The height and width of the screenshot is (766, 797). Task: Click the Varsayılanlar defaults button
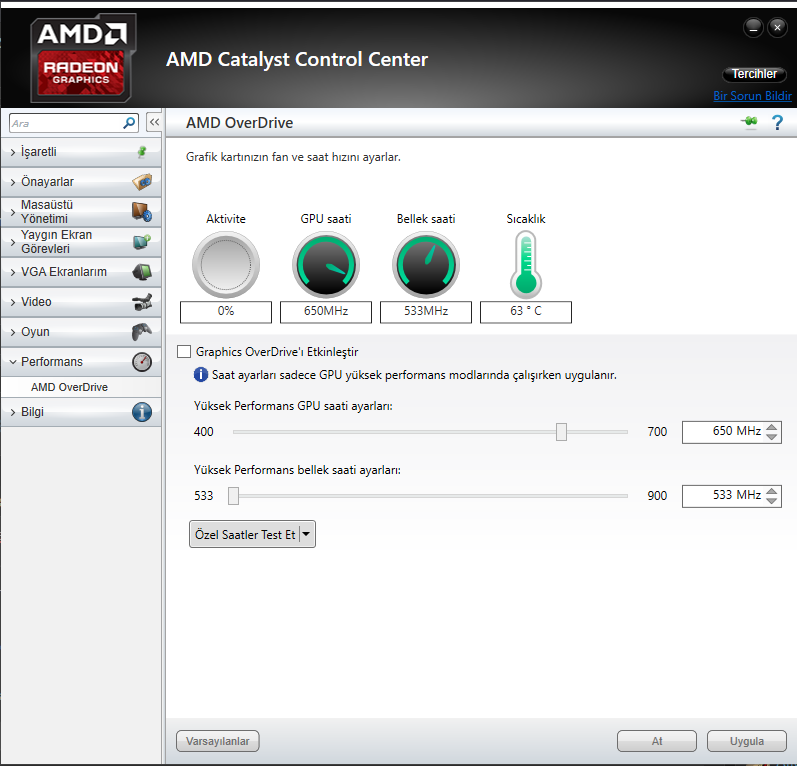coord(218,741)
